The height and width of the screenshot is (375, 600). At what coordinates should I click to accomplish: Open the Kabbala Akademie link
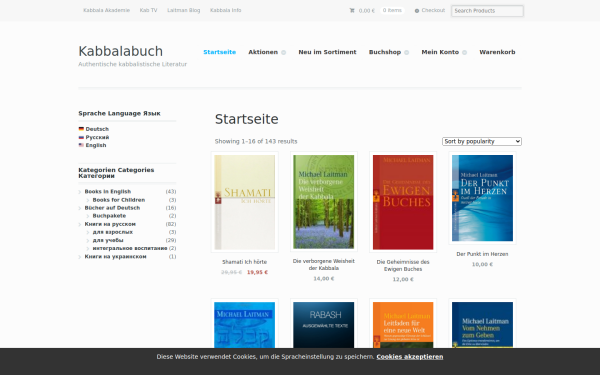106,10
